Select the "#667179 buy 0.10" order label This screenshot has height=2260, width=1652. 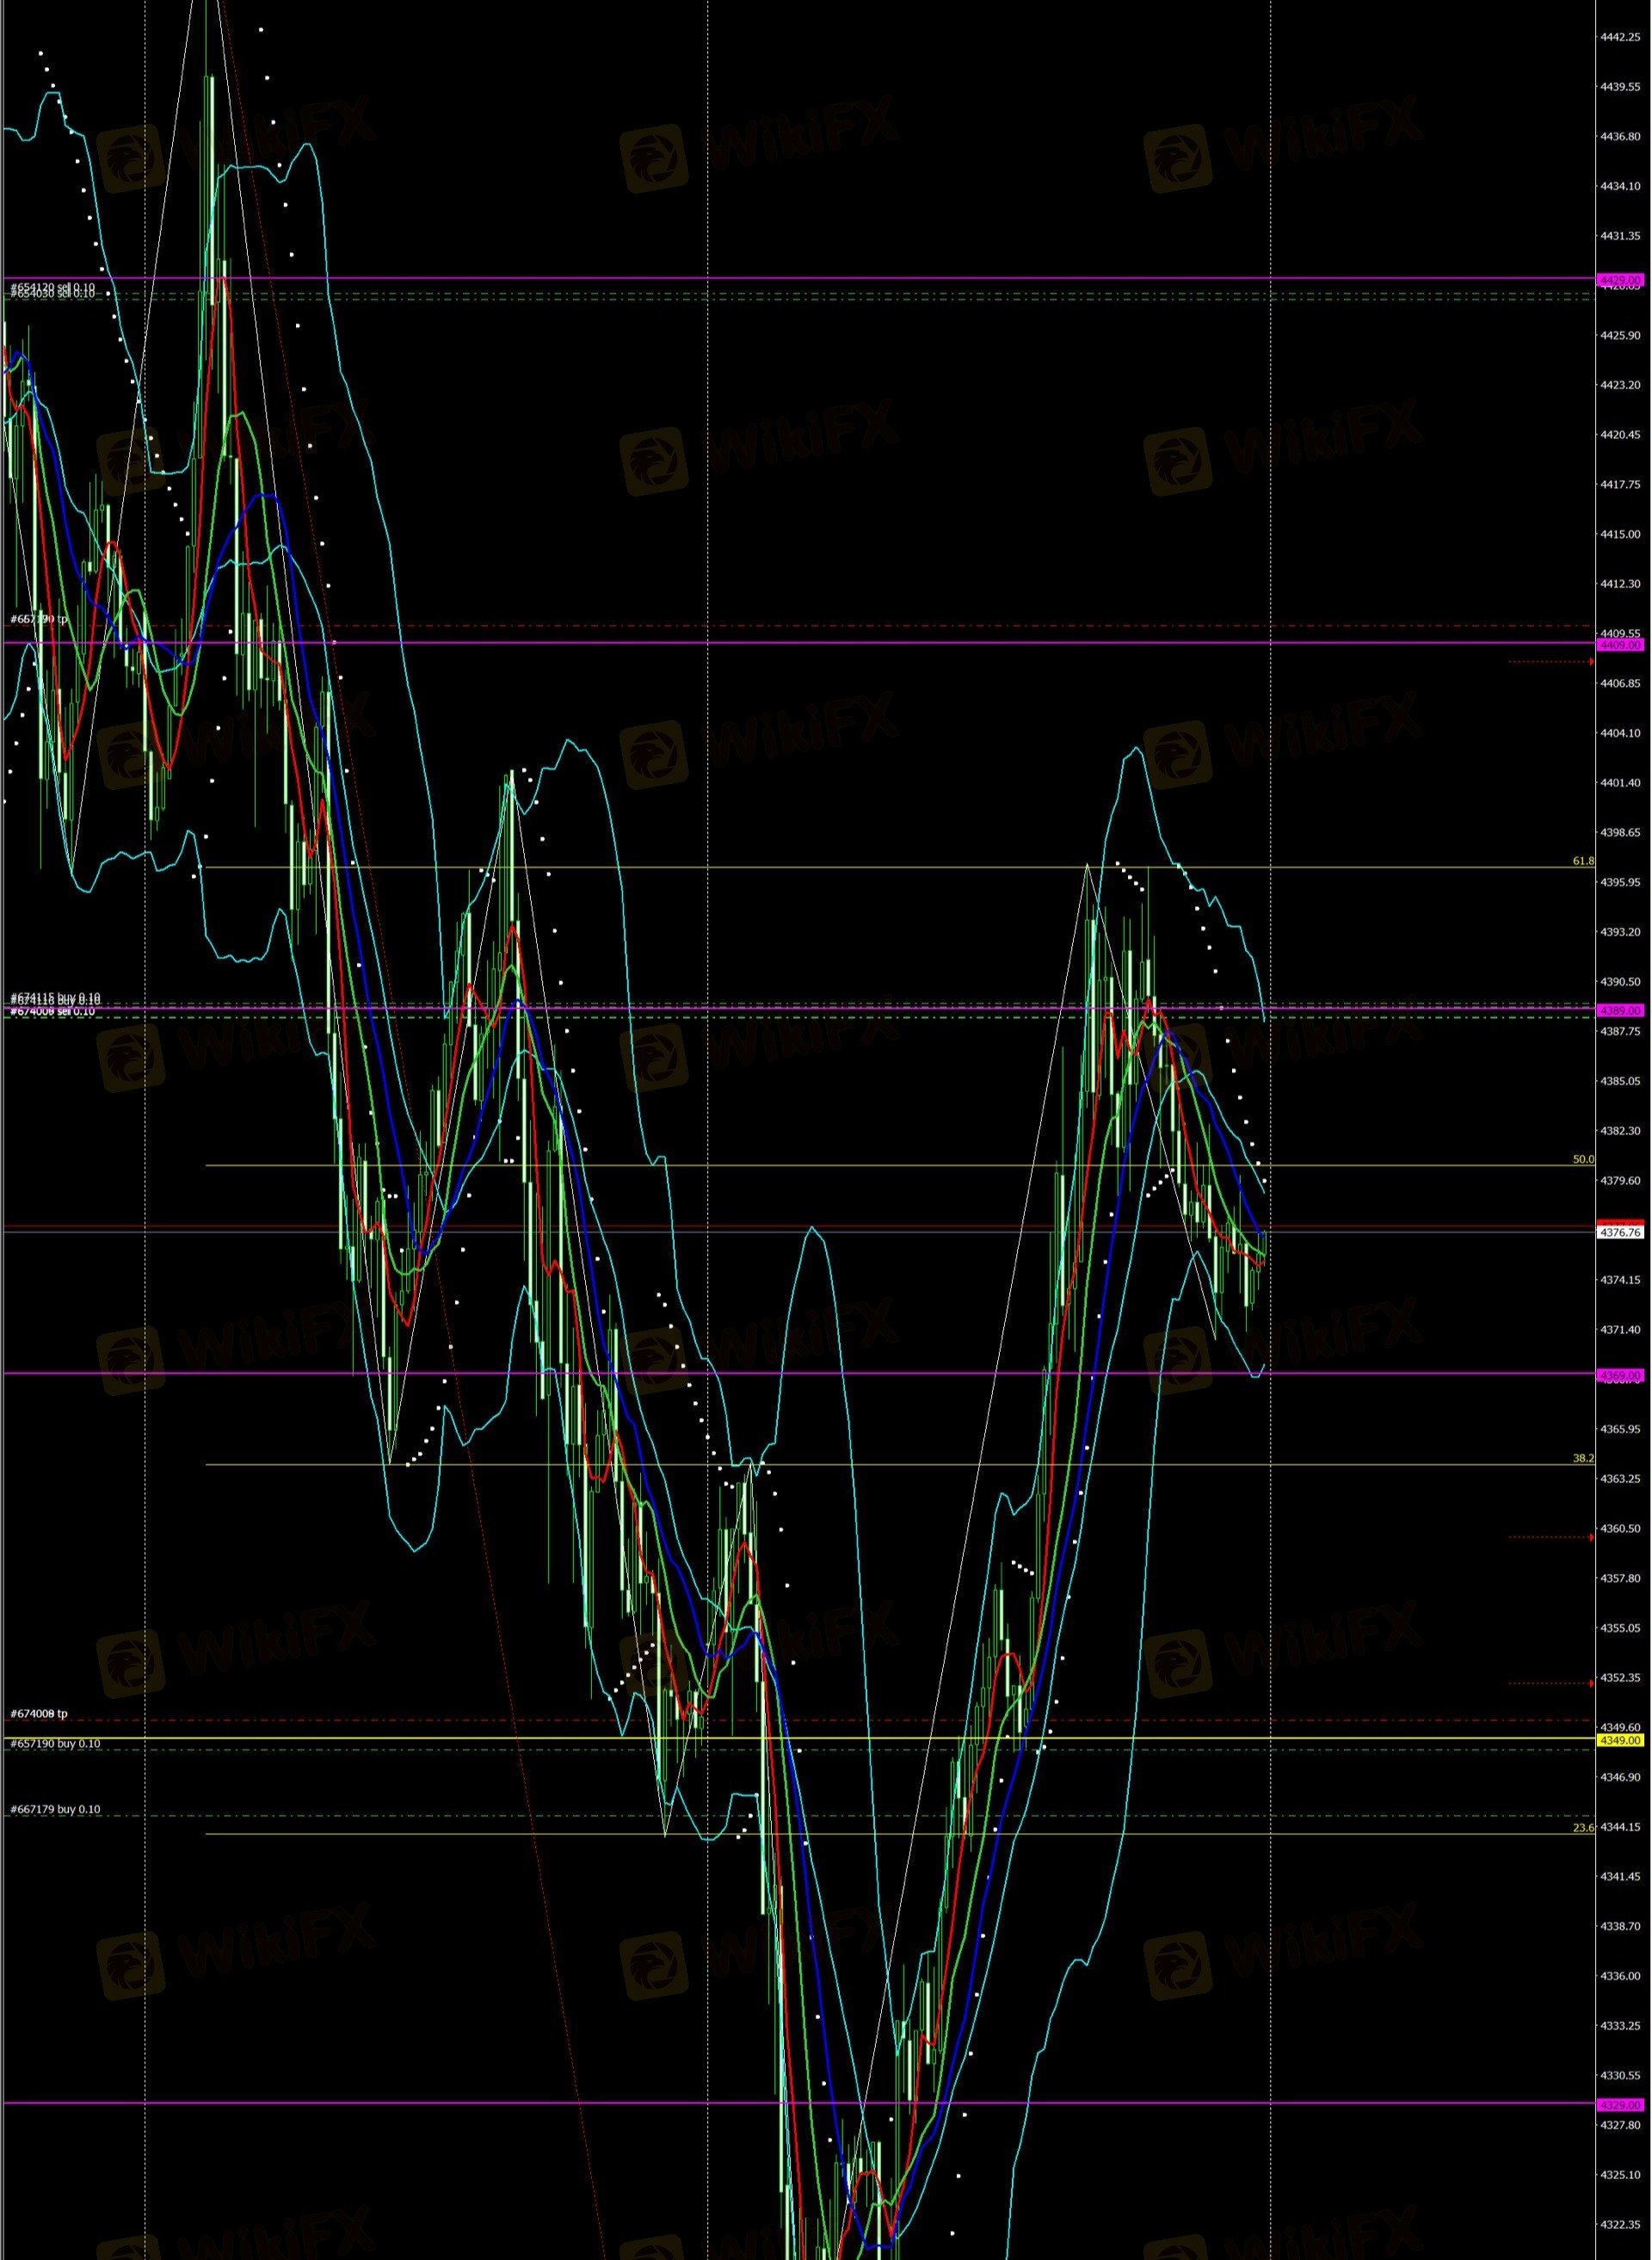pos(55,1809)
